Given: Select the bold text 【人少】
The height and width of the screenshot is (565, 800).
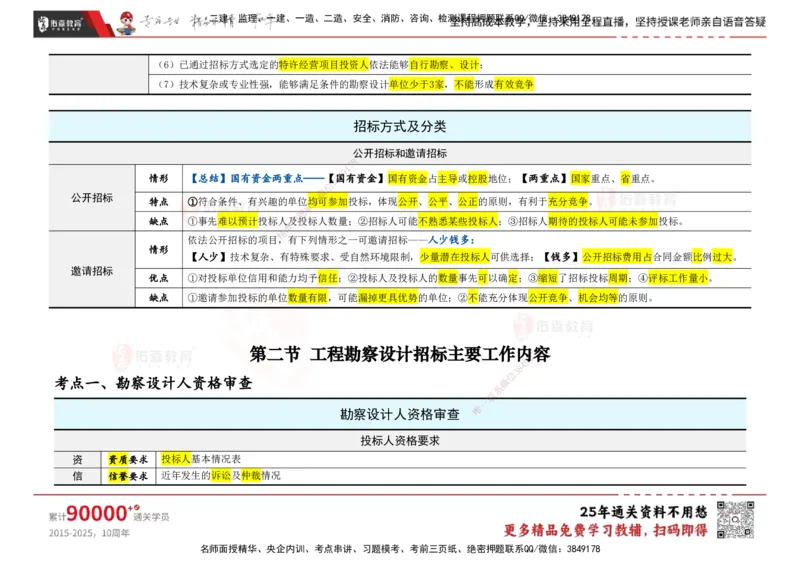Looking at the screenshot, I should pos(208,257).
